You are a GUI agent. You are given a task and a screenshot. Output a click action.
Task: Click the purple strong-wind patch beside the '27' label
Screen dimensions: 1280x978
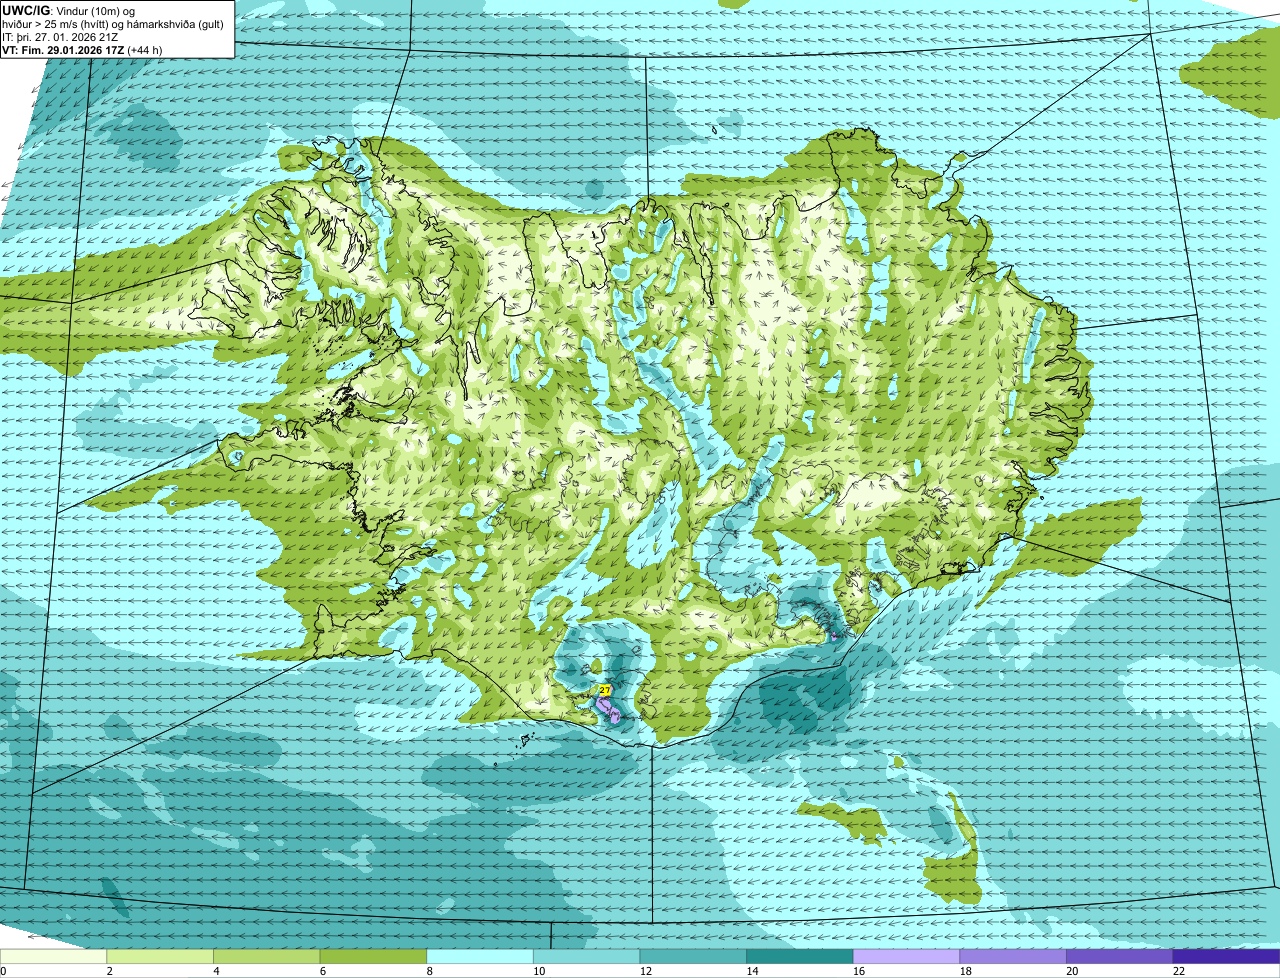608,709
